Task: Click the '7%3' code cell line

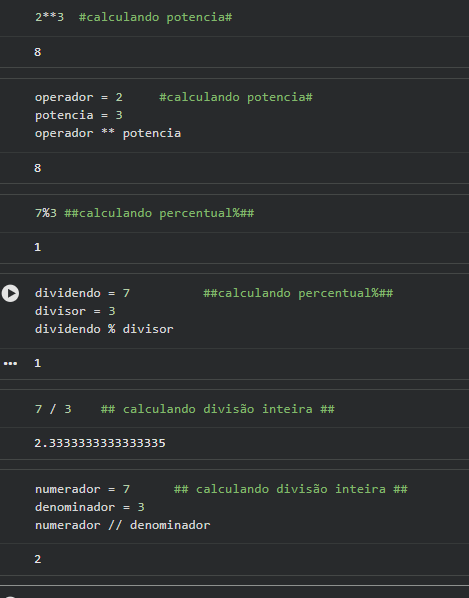Action: 46,213
